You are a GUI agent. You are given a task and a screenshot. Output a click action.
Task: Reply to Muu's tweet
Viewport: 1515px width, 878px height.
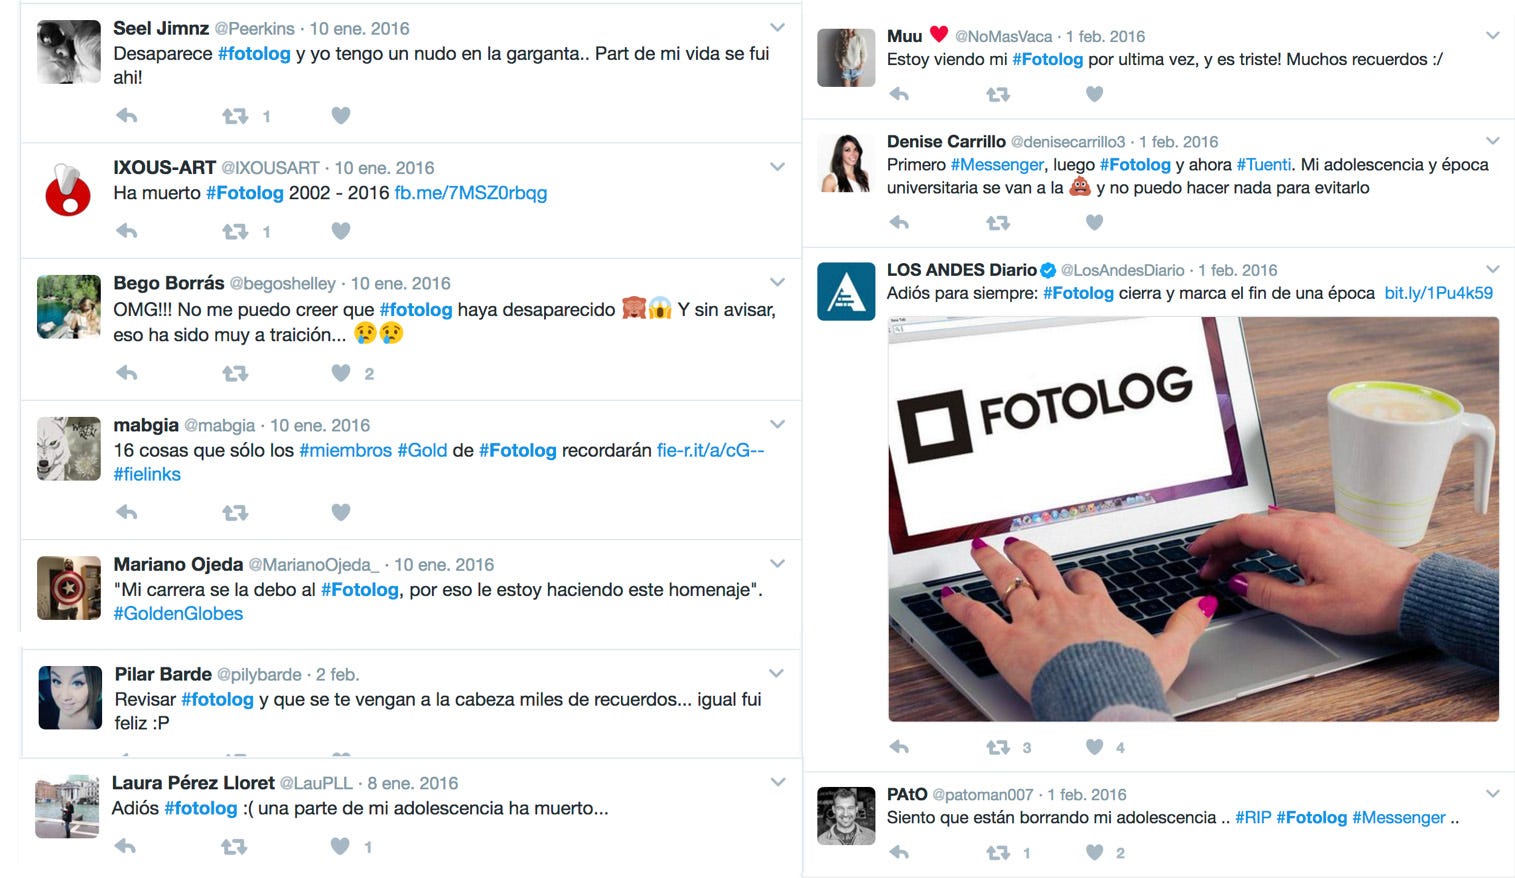pos(899,94)
